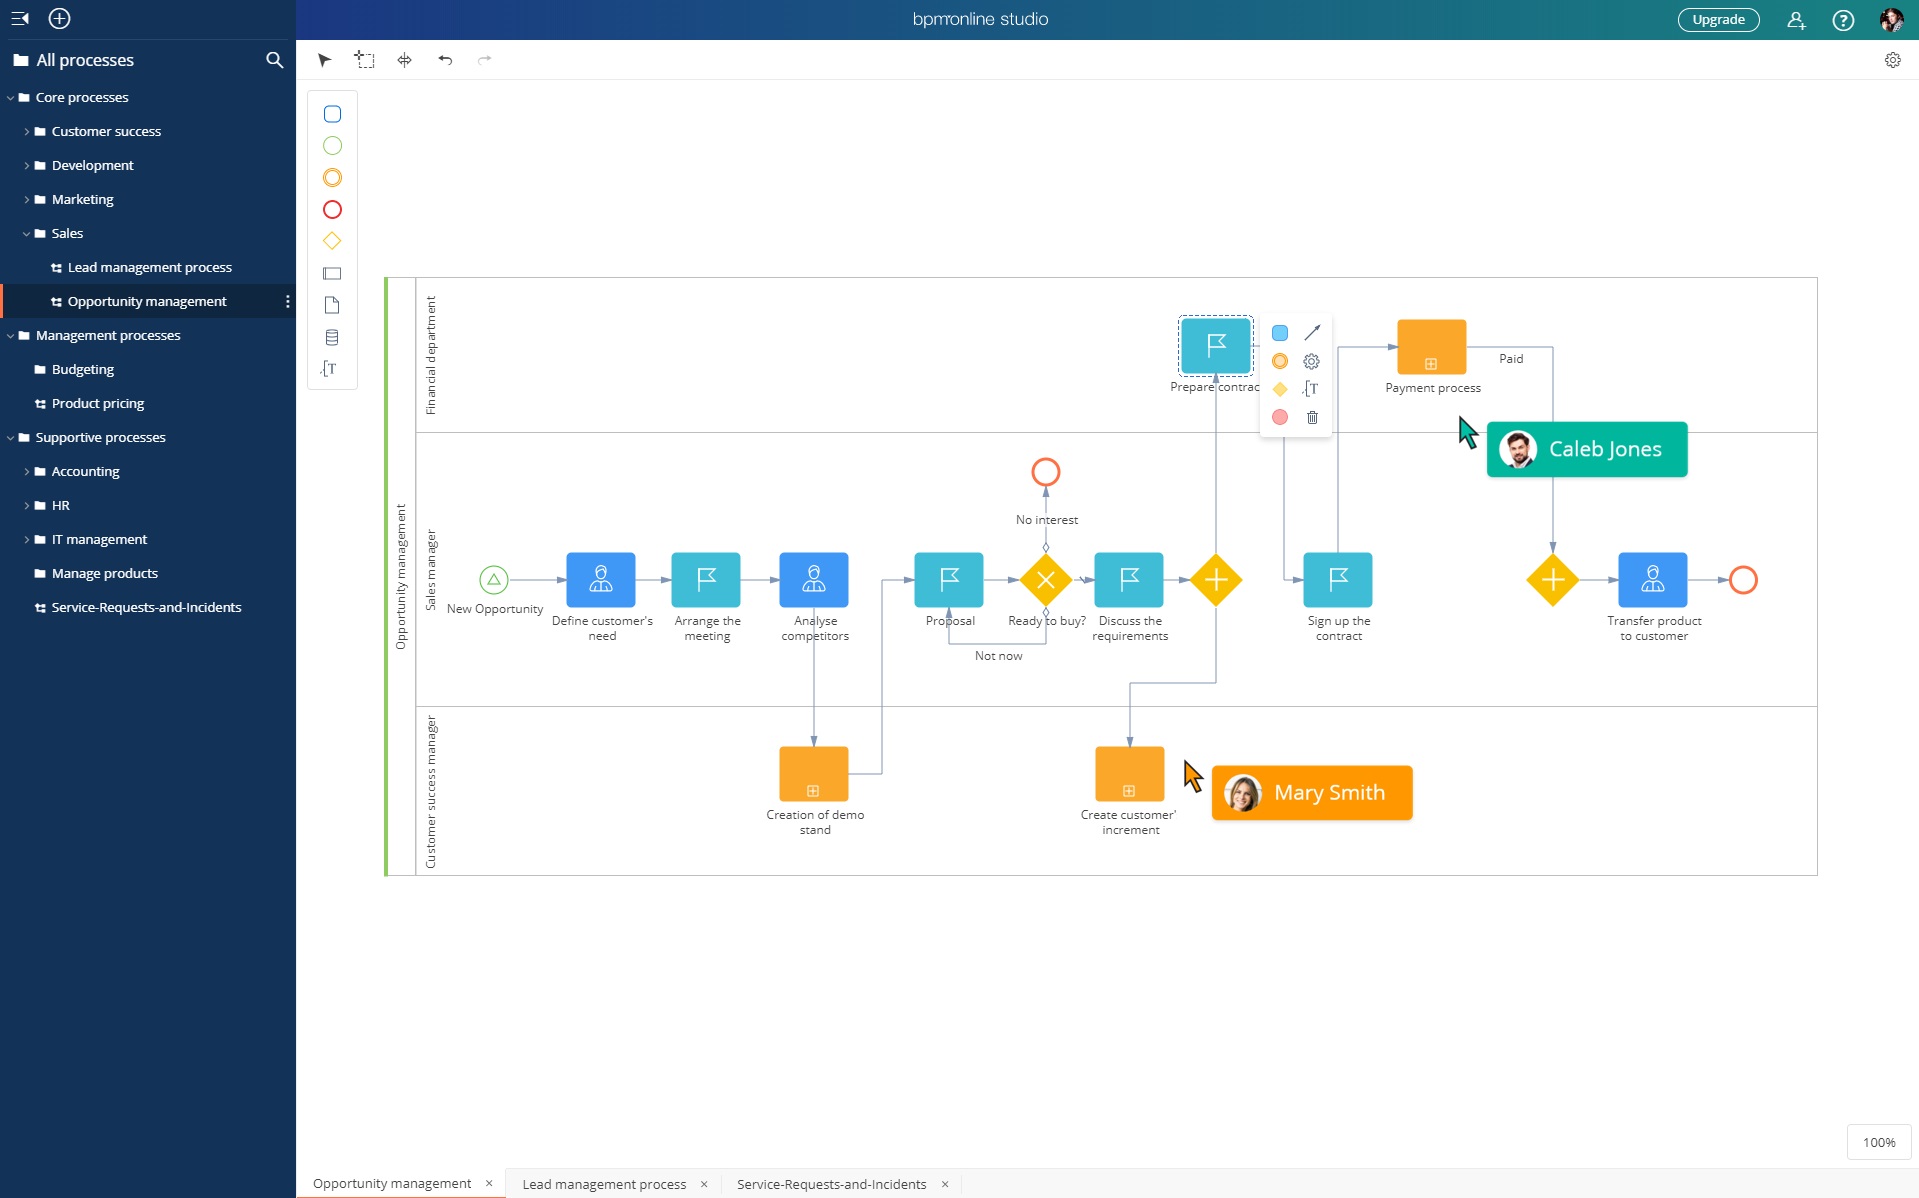Open the three-dot menu on Opportunity management
Screen dimensions: 1919x1198
[x=287, y=300]
